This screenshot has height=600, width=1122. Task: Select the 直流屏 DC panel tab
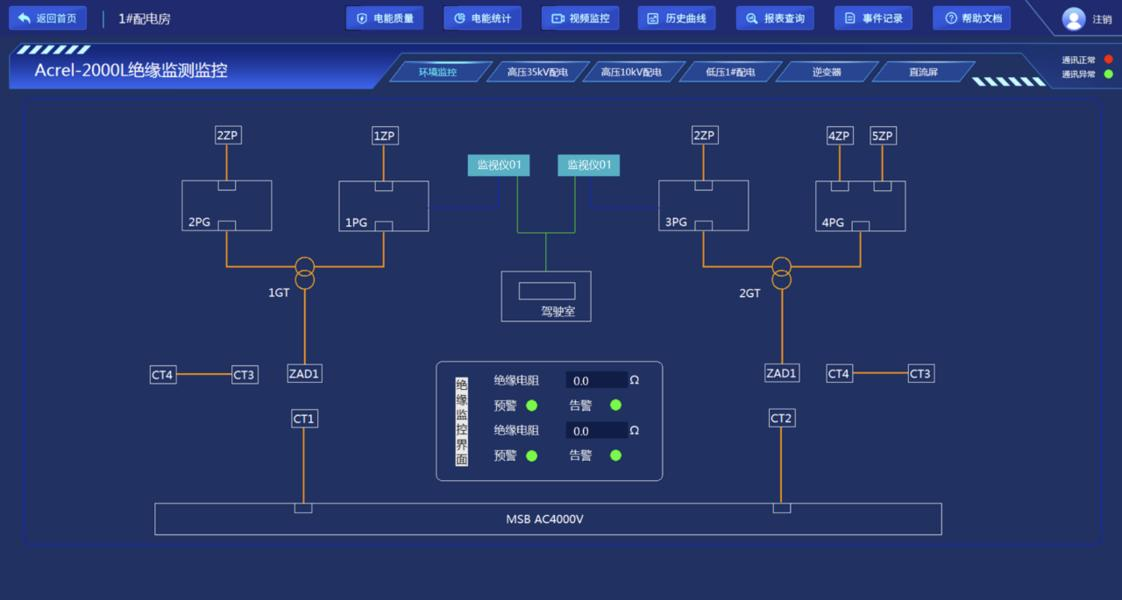click(x=922, y=72)
